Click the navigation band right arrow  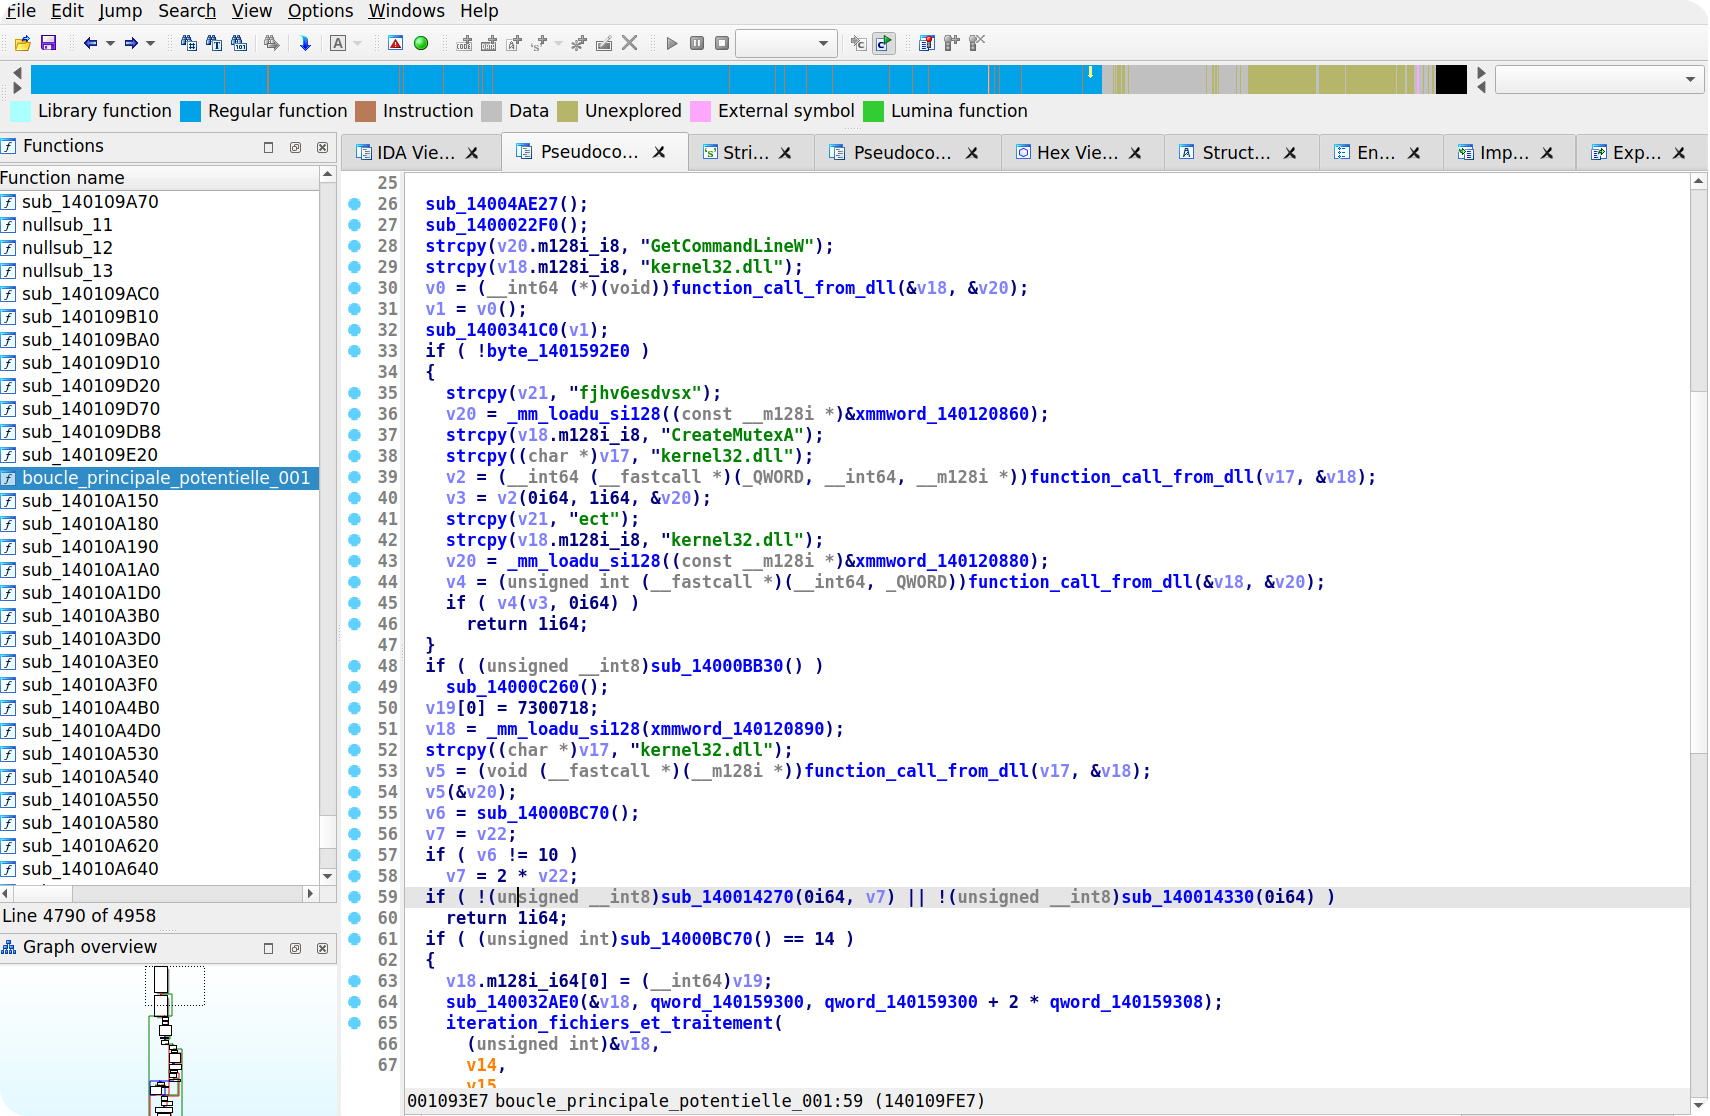point(1482,73)
